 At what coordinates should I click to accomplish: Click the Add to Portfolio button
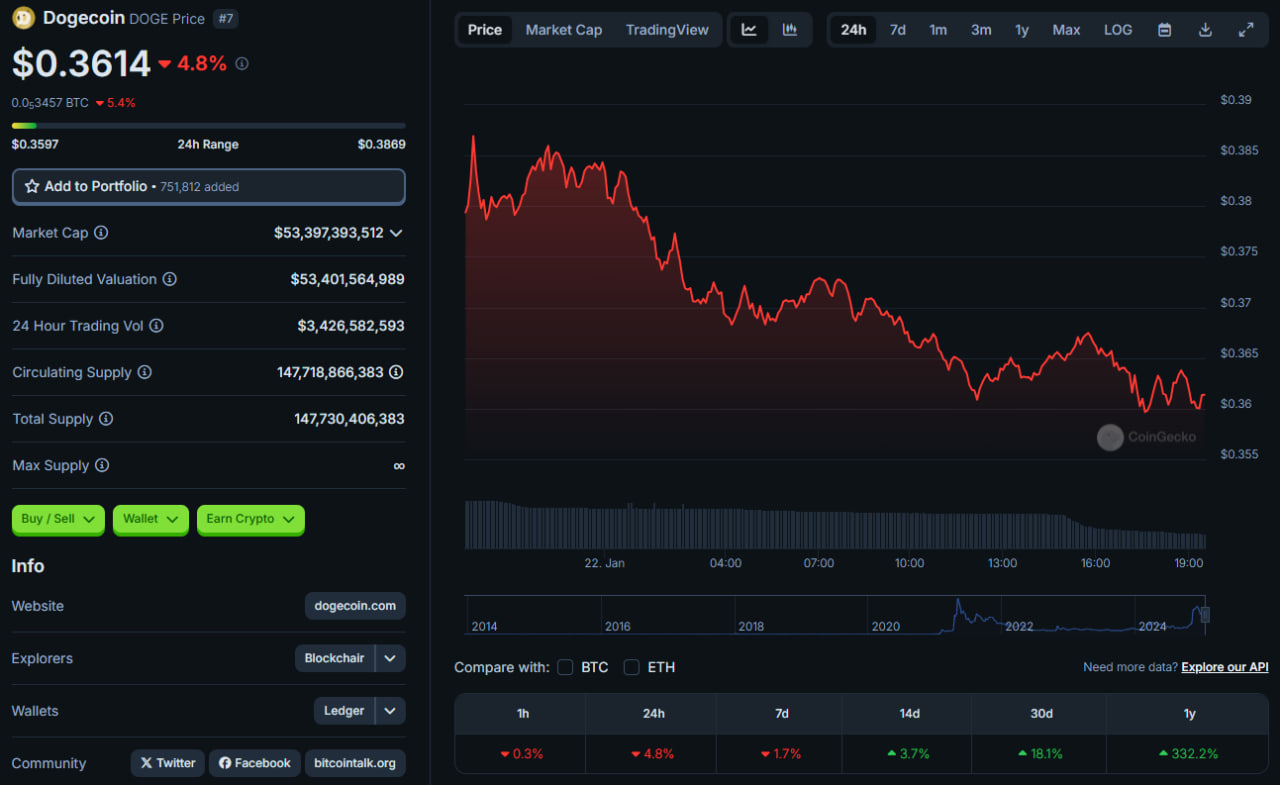[x=209, y=187]
